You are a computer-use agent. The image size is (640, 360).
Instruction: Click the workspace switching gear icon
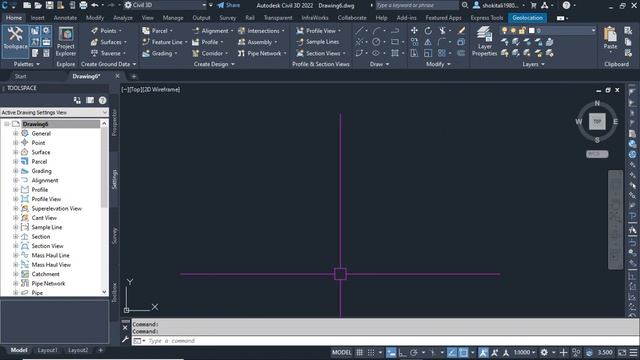(544, 352)
